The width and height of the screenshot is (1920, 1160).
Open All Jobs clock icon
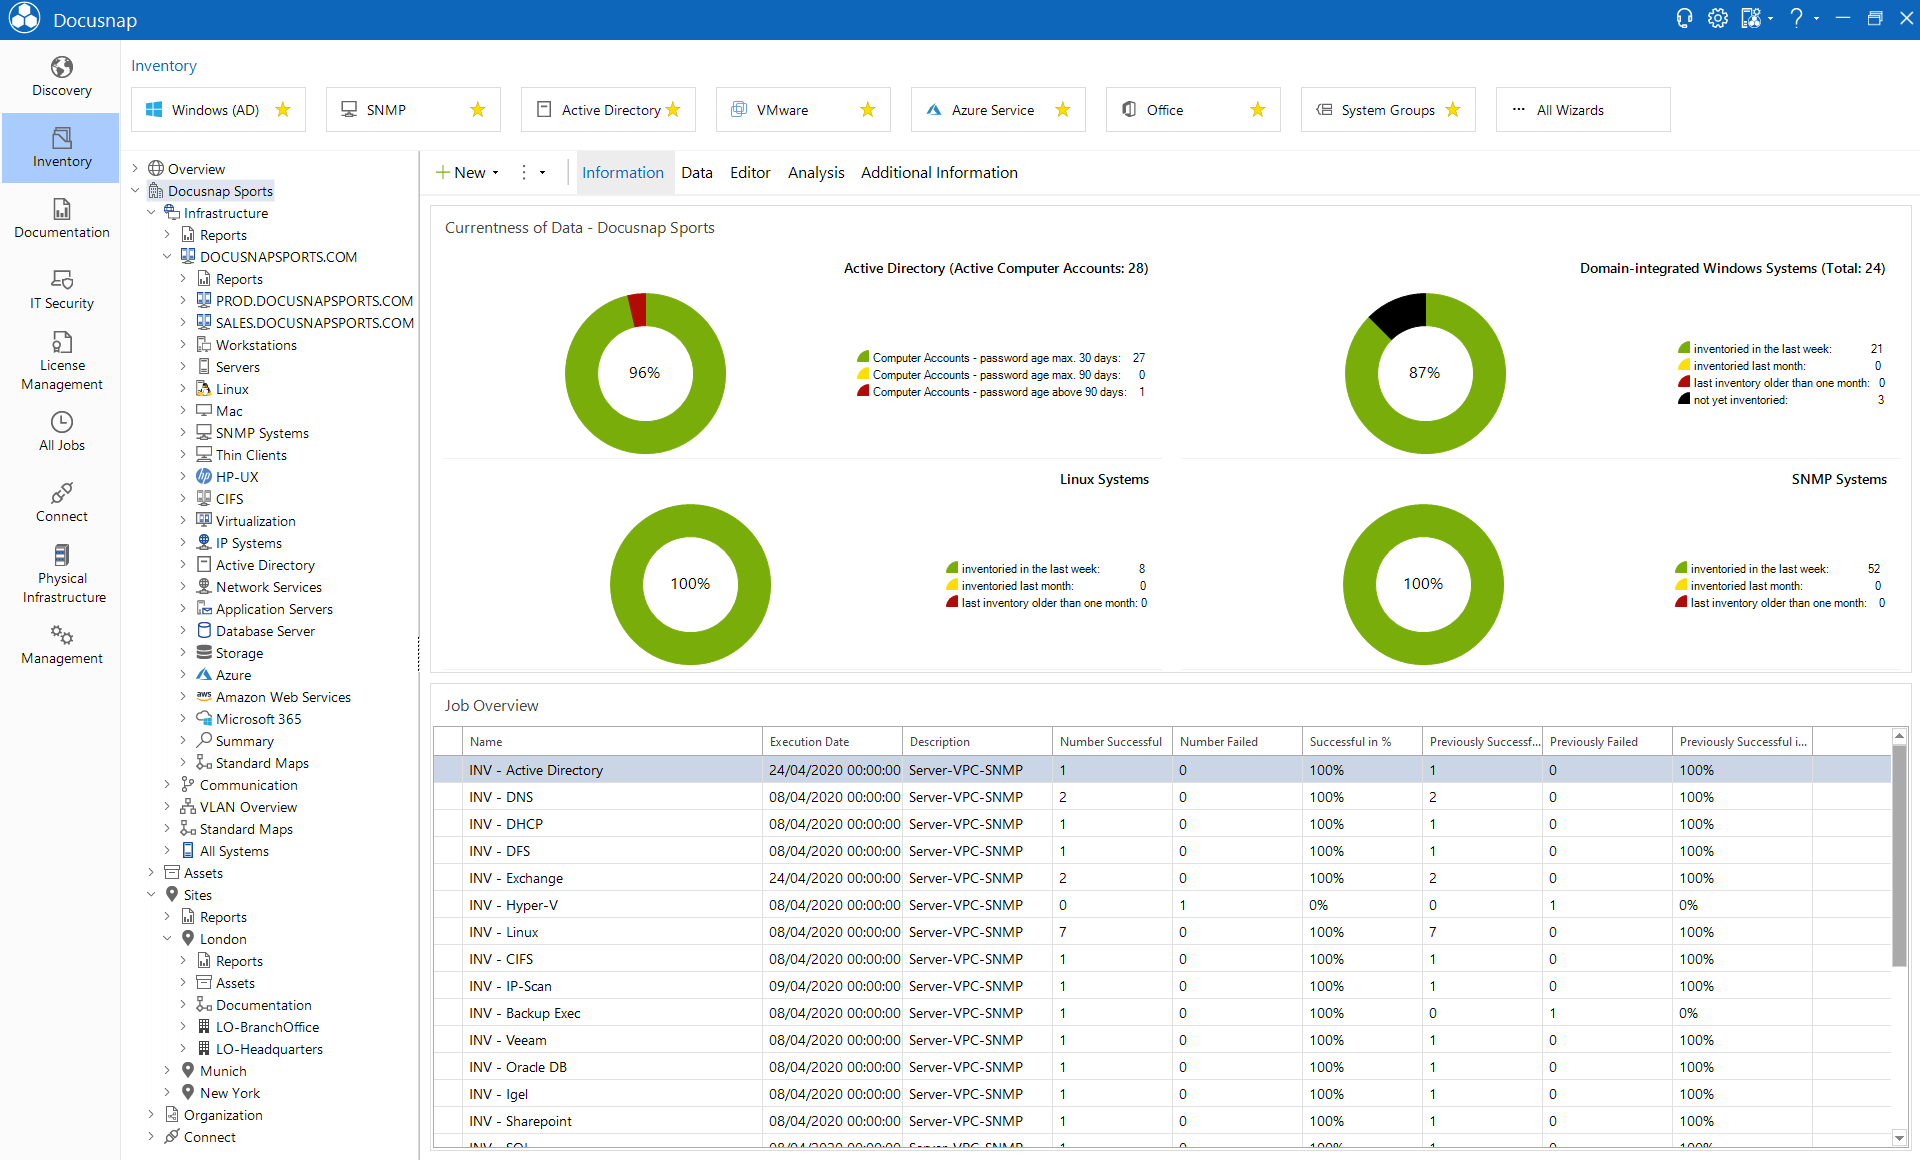(x=61, y=422)
